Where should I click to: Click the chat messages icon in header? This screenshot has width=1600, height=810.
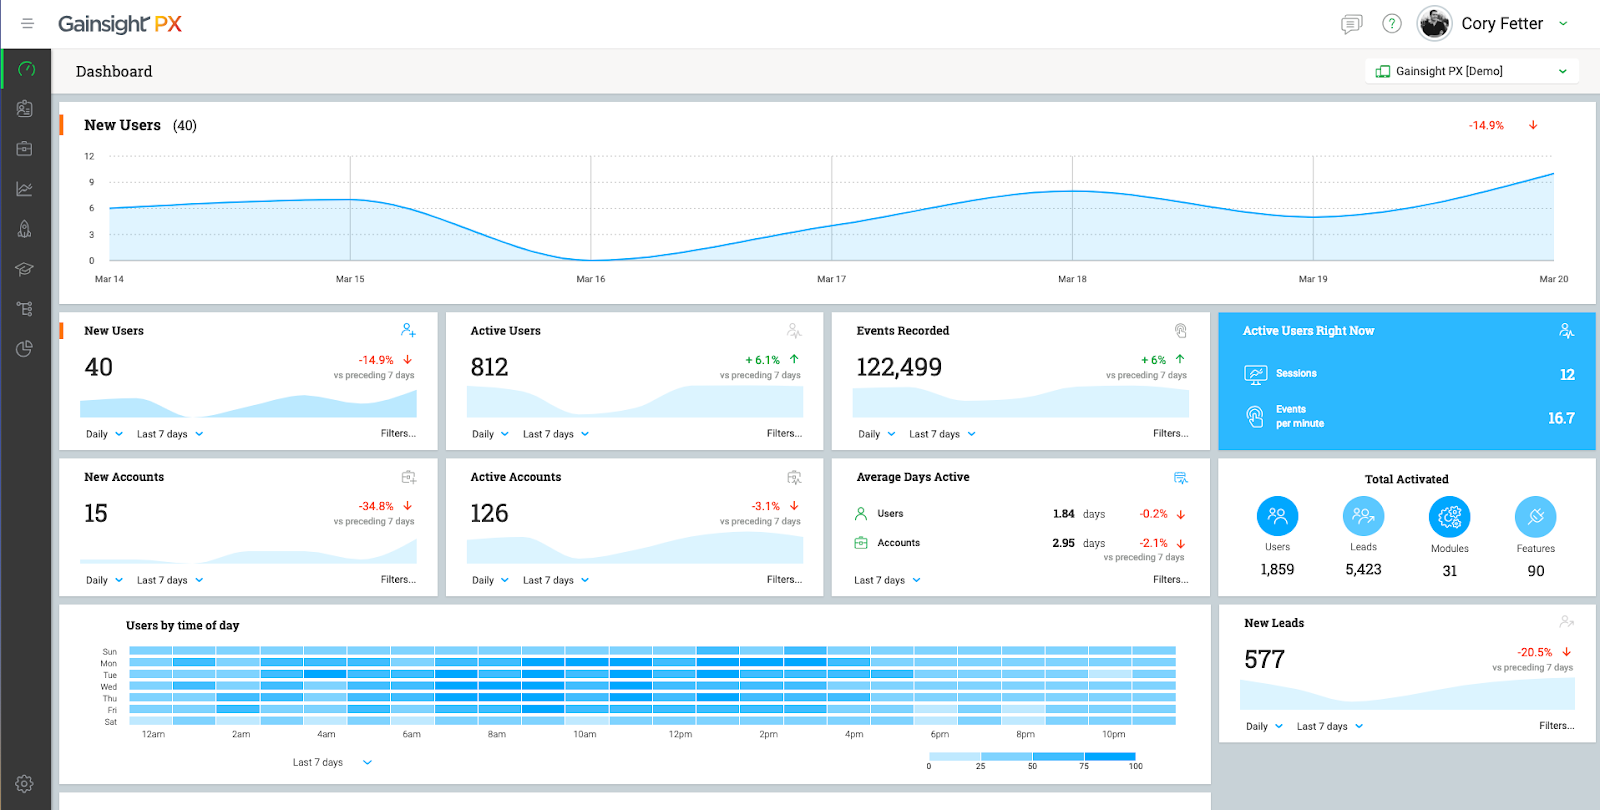(1351, 24)
